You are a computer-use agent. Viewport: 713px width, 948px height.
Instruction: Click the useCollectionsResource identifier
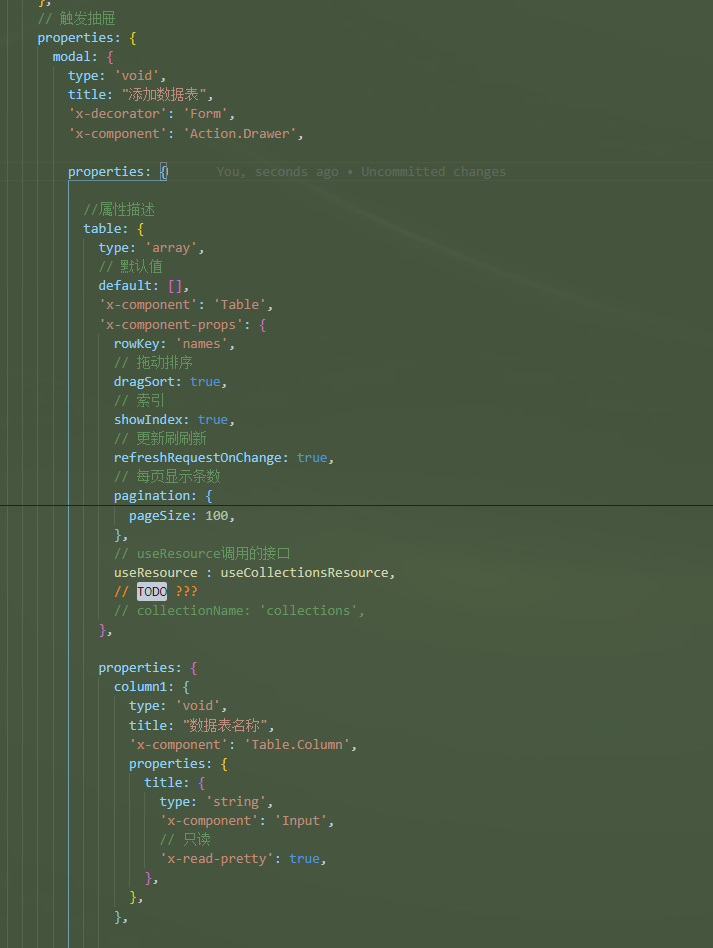point(304,573)
